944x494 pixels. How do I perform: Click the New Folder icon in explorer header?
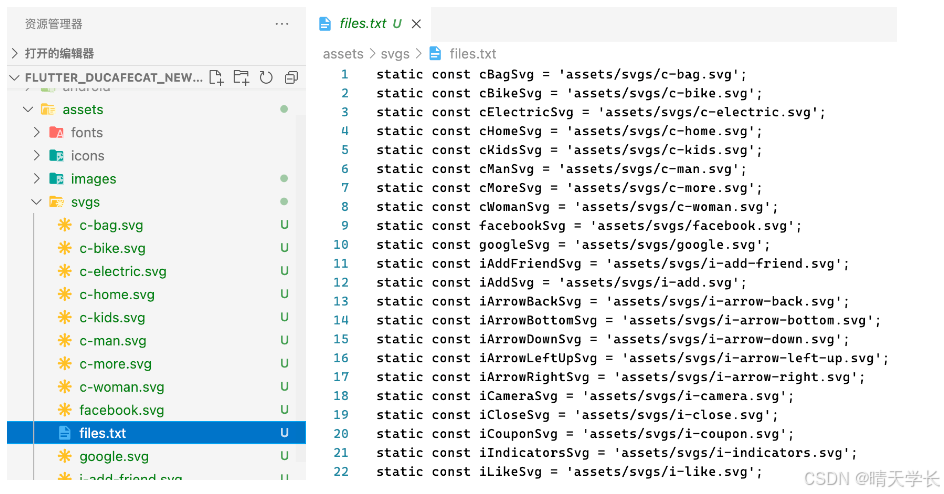point(241,77)
